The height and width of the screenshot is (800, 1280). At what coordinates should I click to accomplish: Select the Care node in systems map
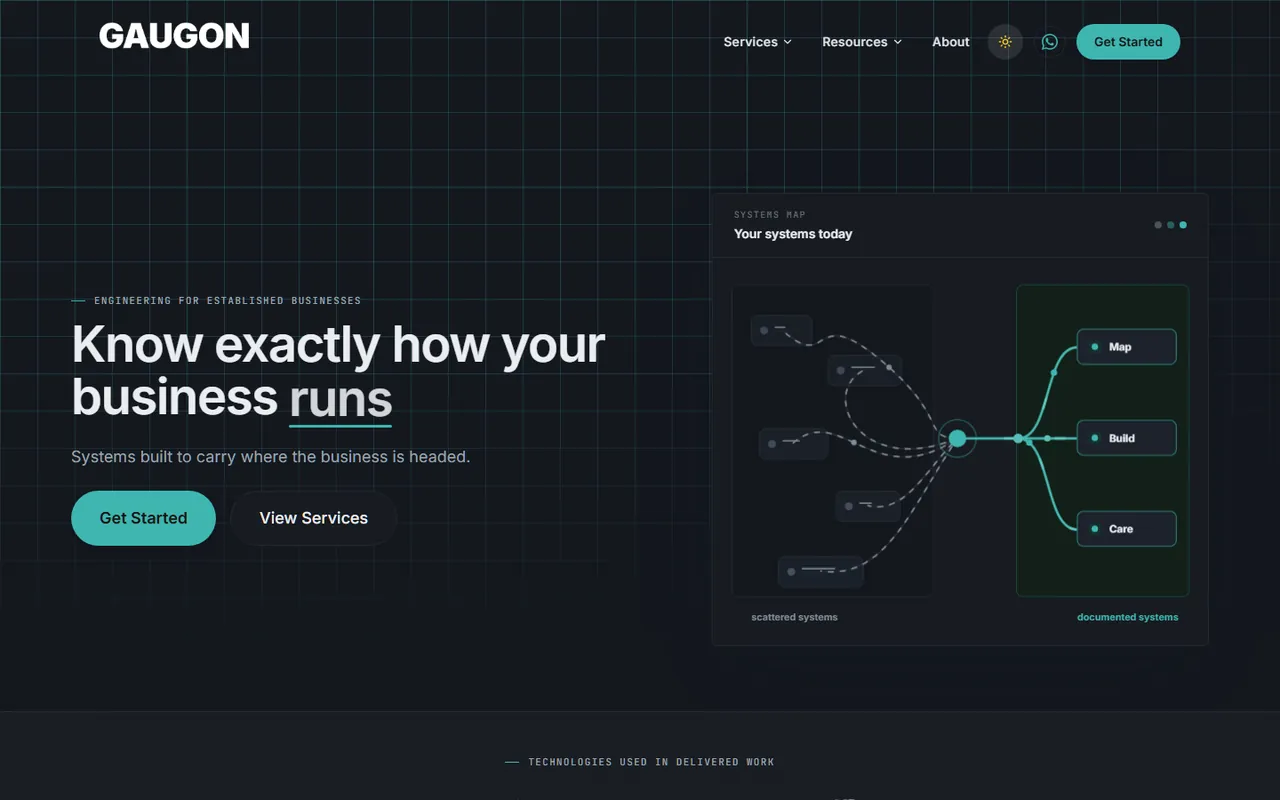tap(1126, 529)
